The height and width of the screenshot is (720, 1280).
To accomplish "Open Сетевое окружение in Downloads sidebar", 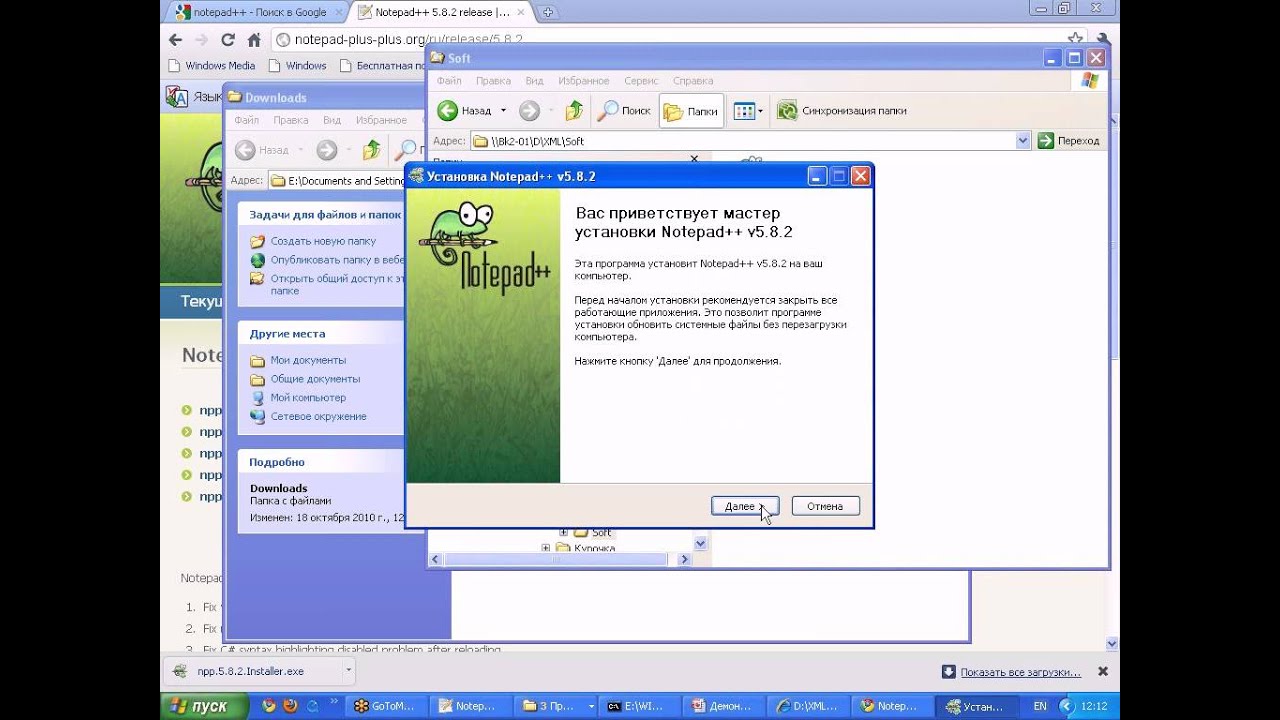I will coord(318,416).
